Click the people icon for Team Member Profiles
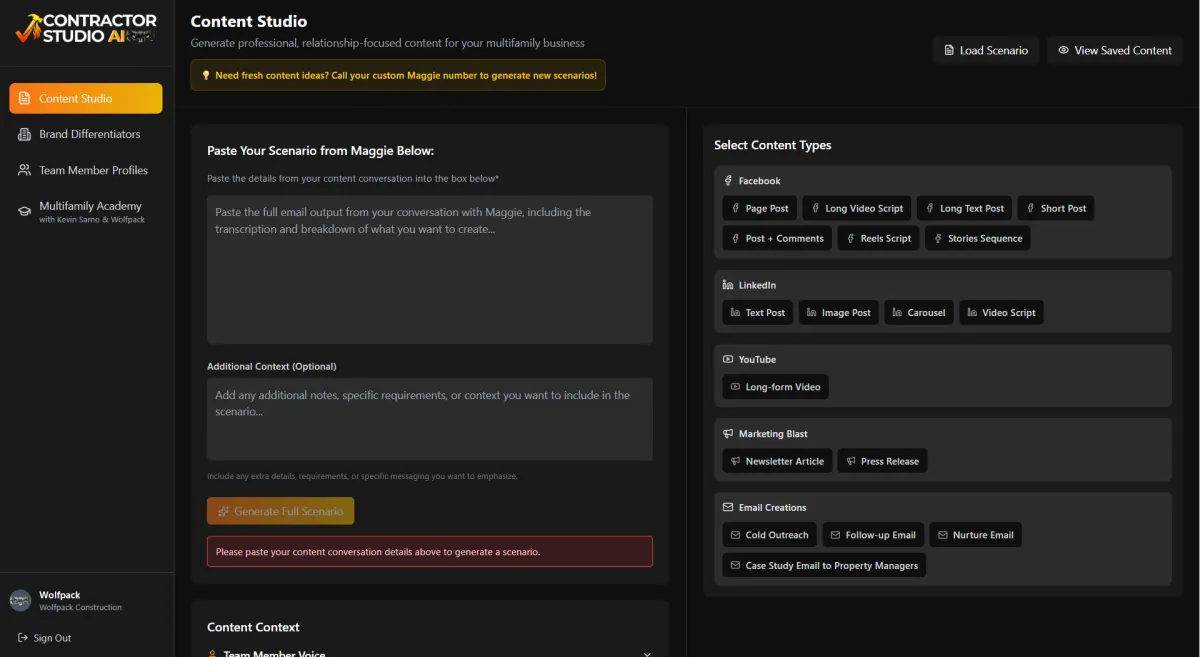The height and width of the screenshot is (657, 1200). [x=24, y=170]
